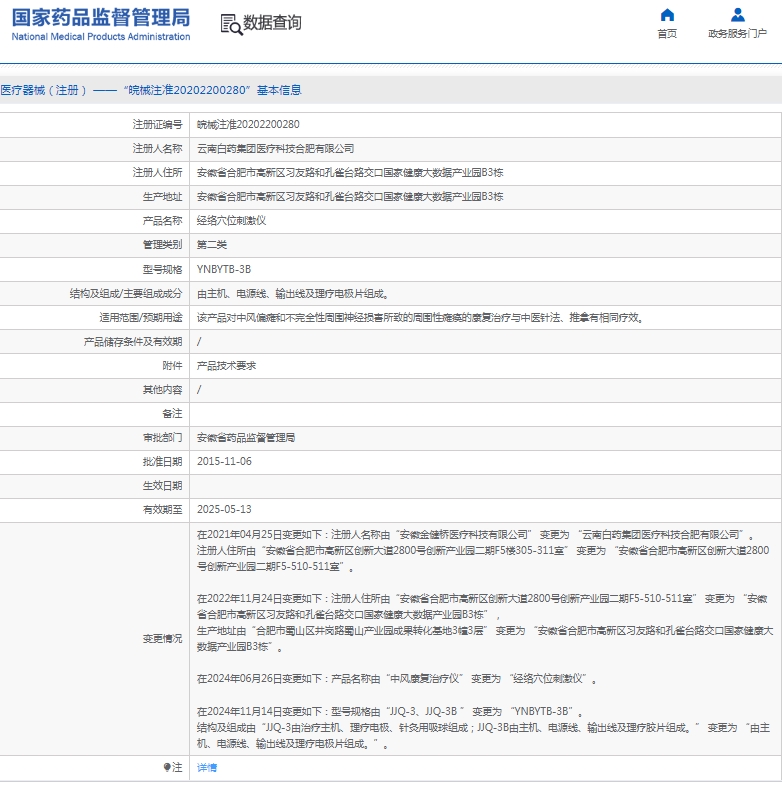The height and width of the screenshot is (787, 782).
Task: Open the 政务服务门户 user icon
Action: [x=737, y=15]
